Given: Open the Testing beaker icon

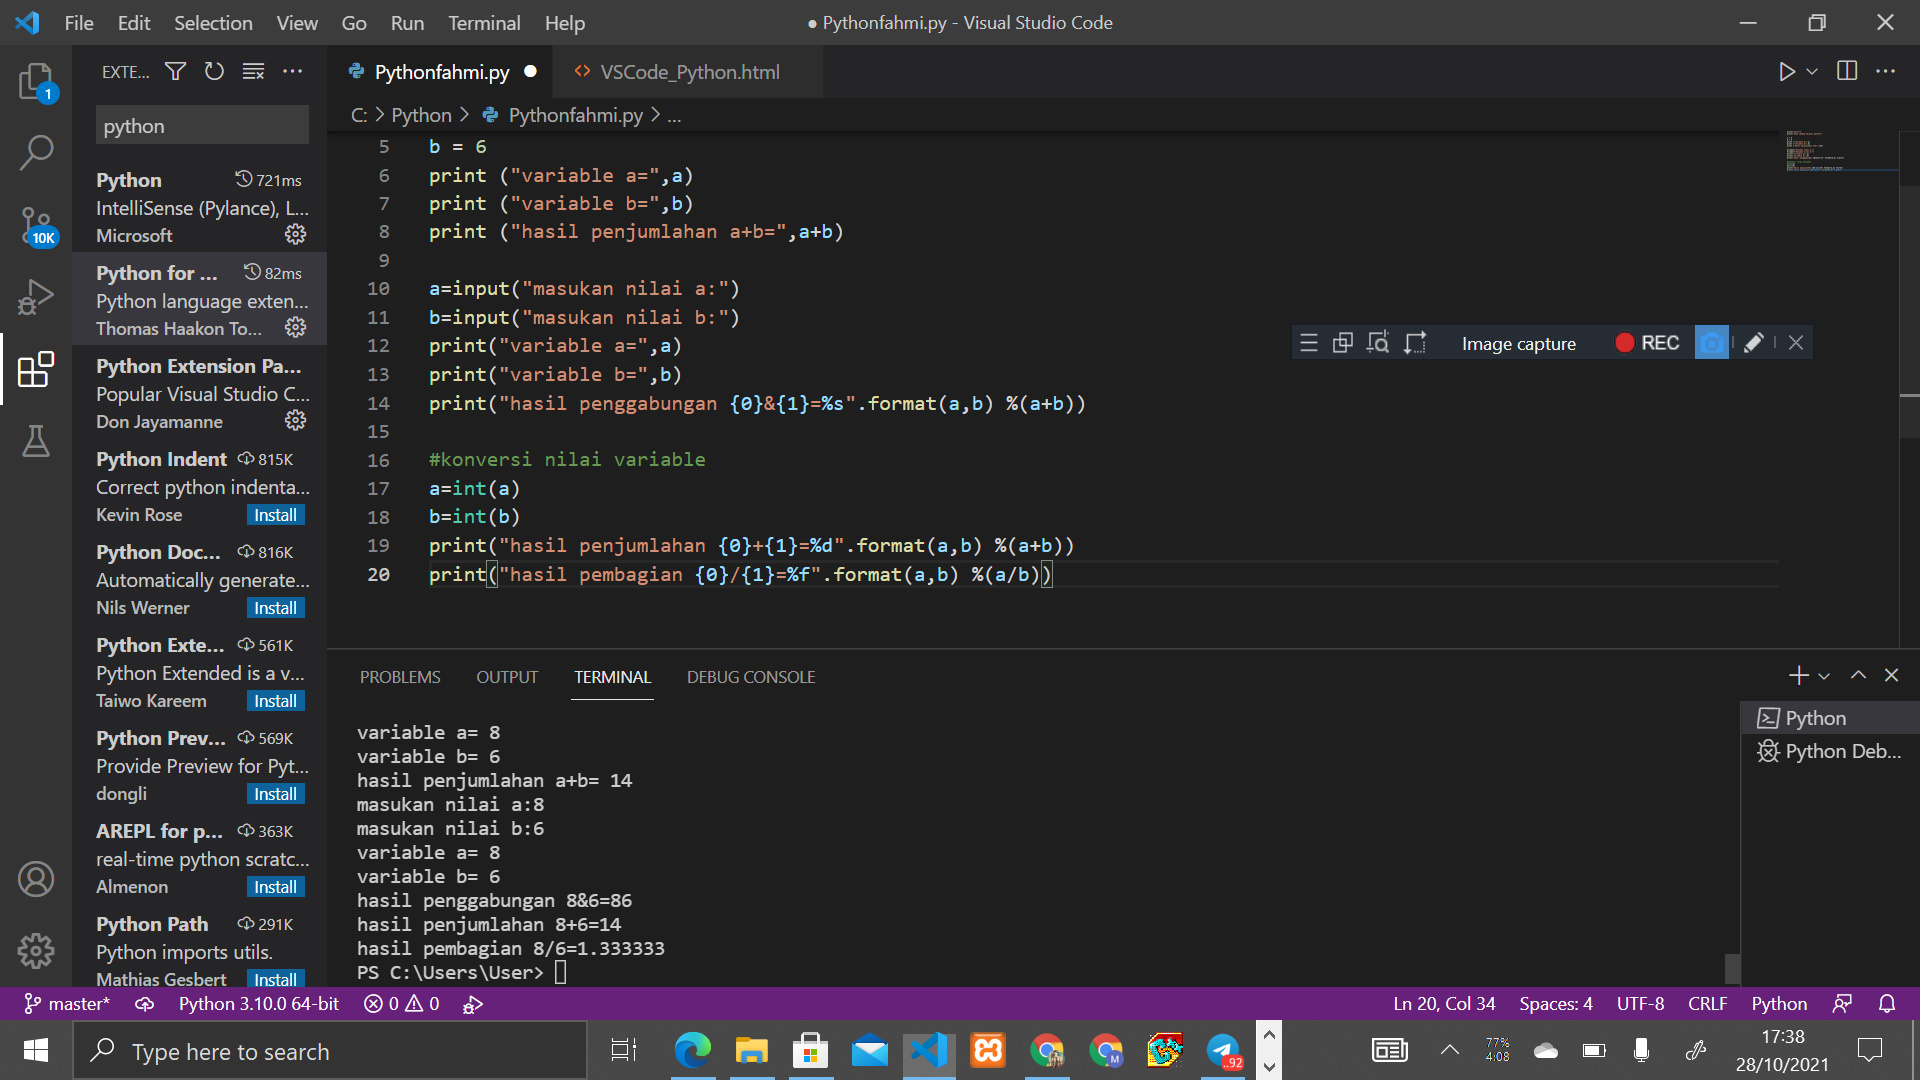Looking at the screenshot, I should pyautogui.click(x=36, y=441).
